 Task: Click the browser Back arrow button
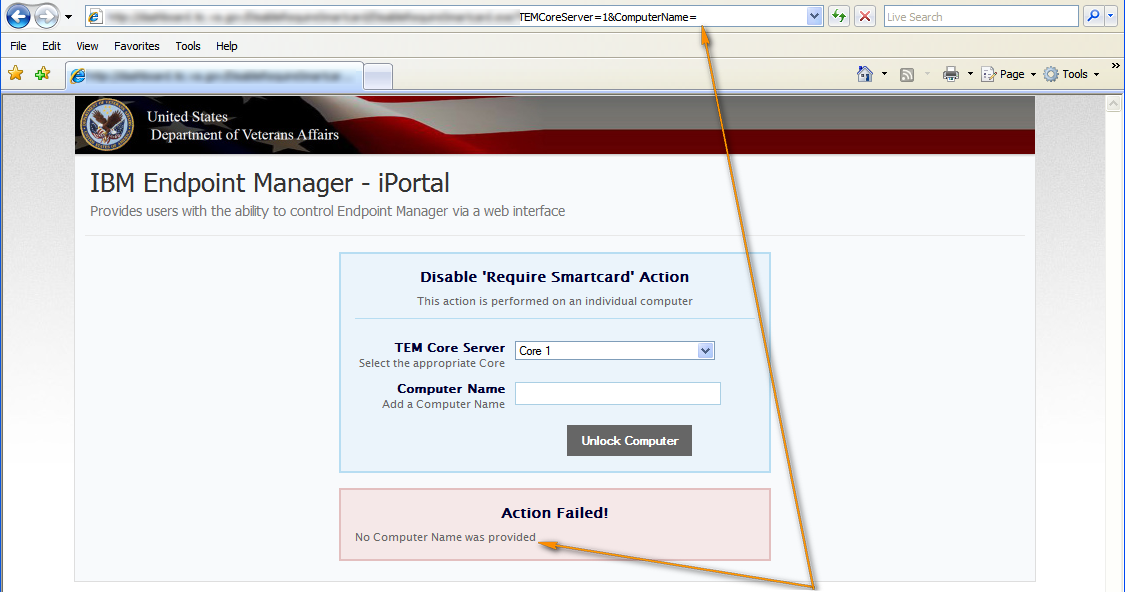18,16
